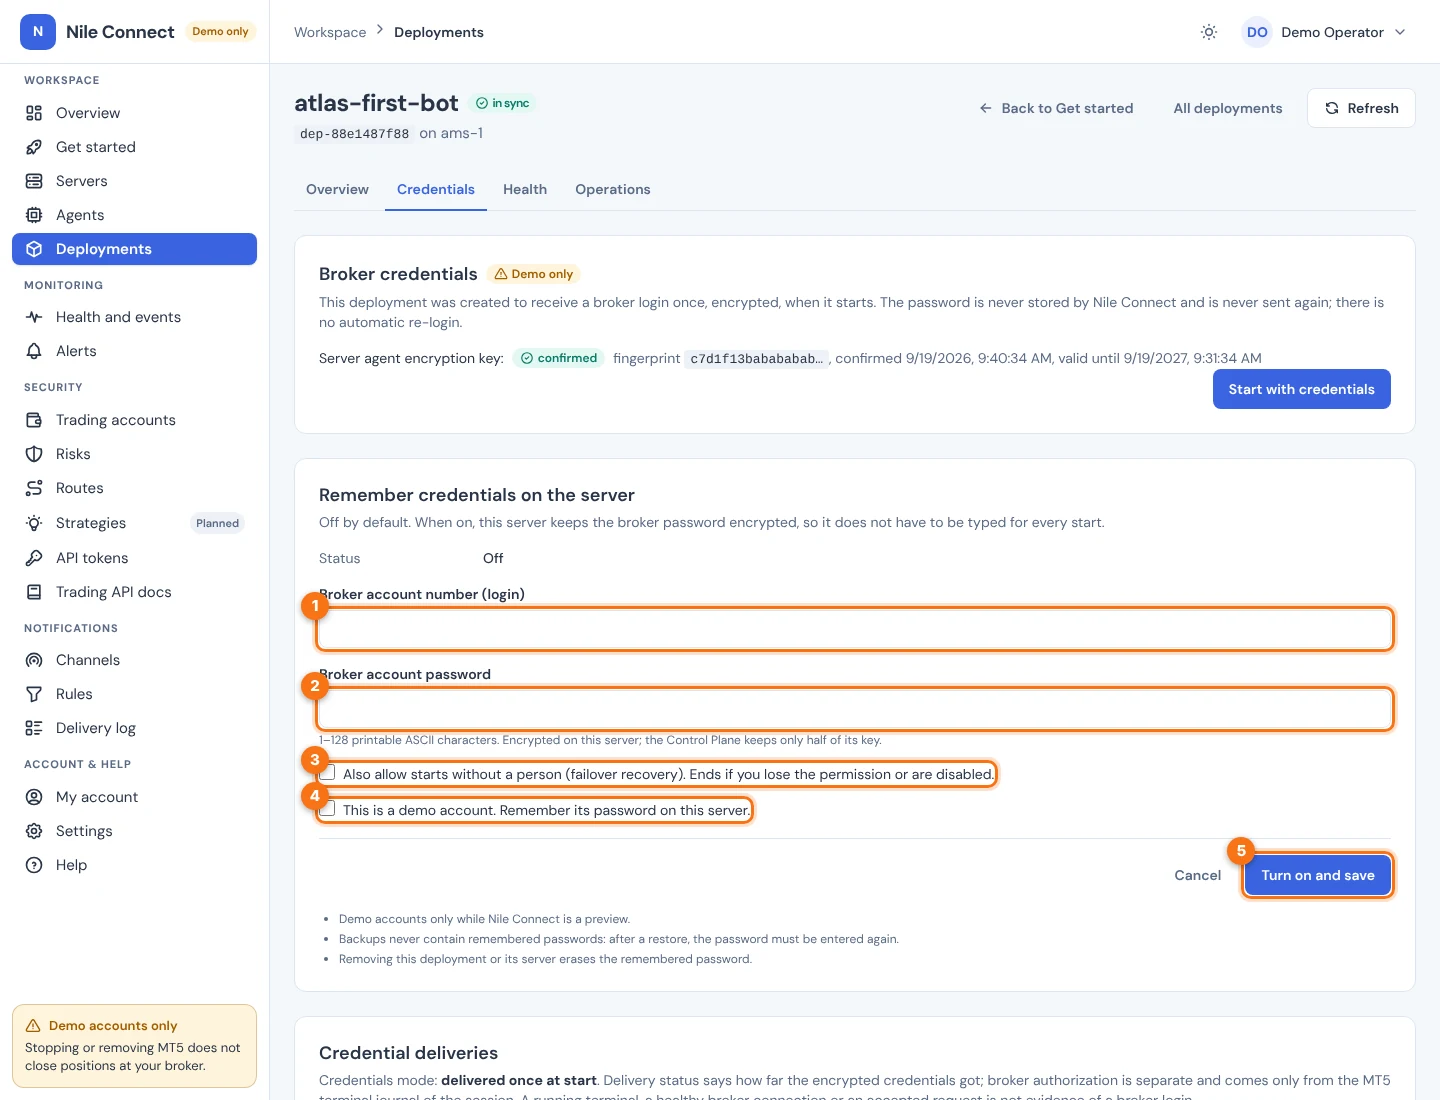Select Routes icon in Security section
The image size is (1440, 1100).
click(34, 488)
